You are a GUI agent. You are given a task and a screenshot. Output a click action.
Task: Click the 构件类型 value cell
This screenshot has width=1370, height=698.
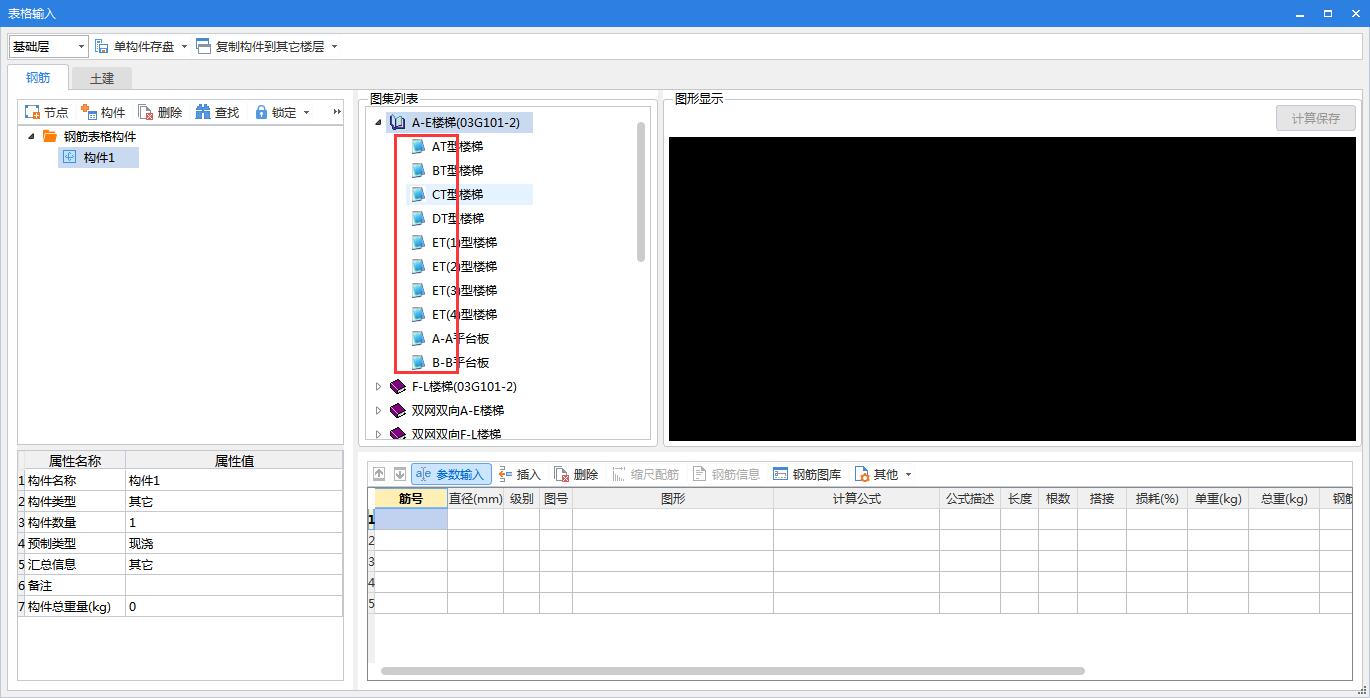click(x=233, y=502)
